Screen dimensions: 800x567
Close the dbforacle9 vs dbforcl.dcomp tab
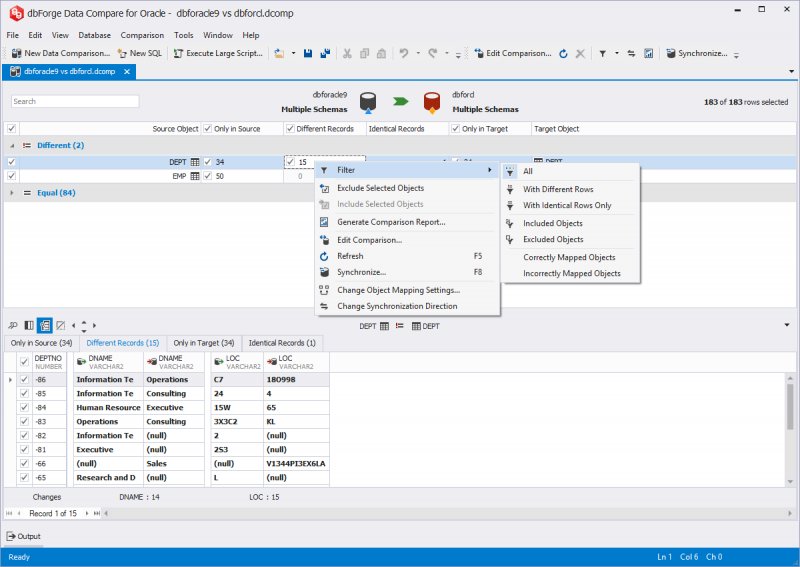click(x=127, y=71)
